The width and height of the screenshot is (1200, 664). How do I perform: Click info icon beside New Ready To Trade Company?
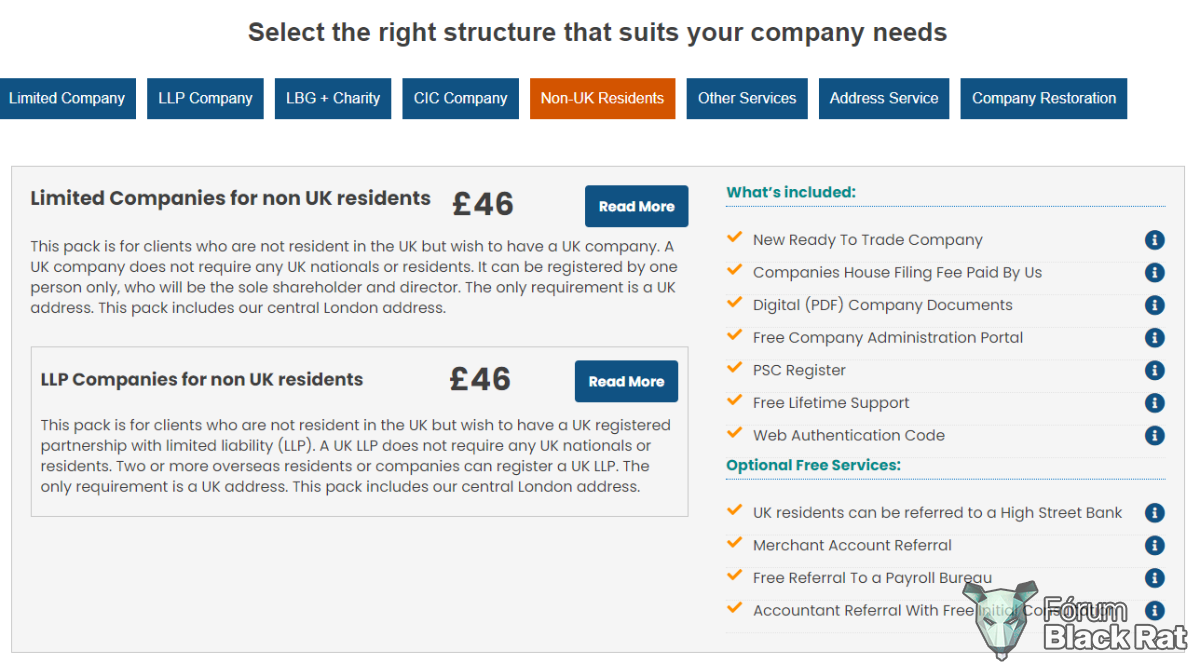tap(1155, 240)
